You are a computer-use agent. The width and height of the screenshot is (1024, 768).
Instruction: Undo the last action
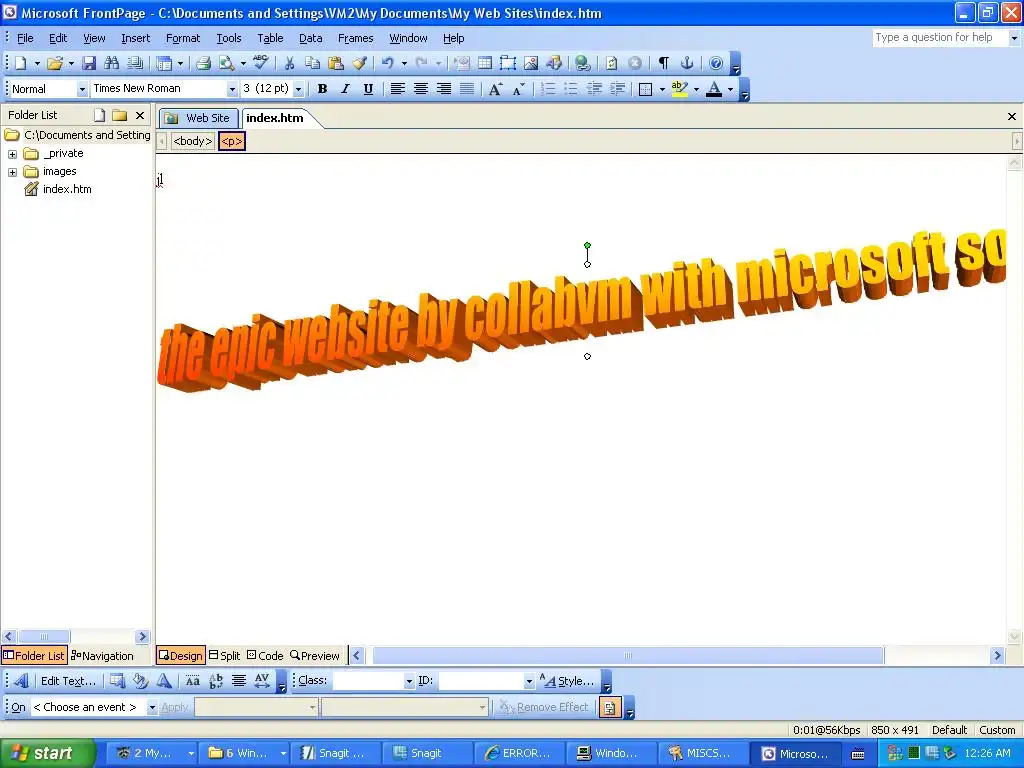[388, 63]
